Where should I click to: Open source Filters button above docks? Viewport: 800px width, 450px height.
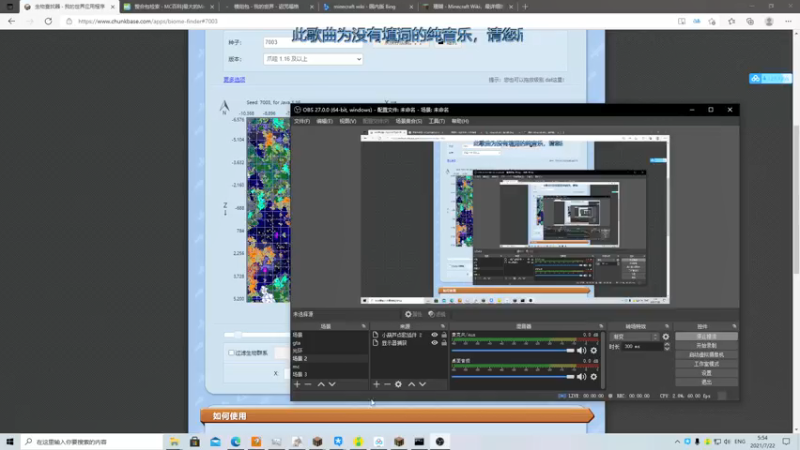[x=437, y=314]
